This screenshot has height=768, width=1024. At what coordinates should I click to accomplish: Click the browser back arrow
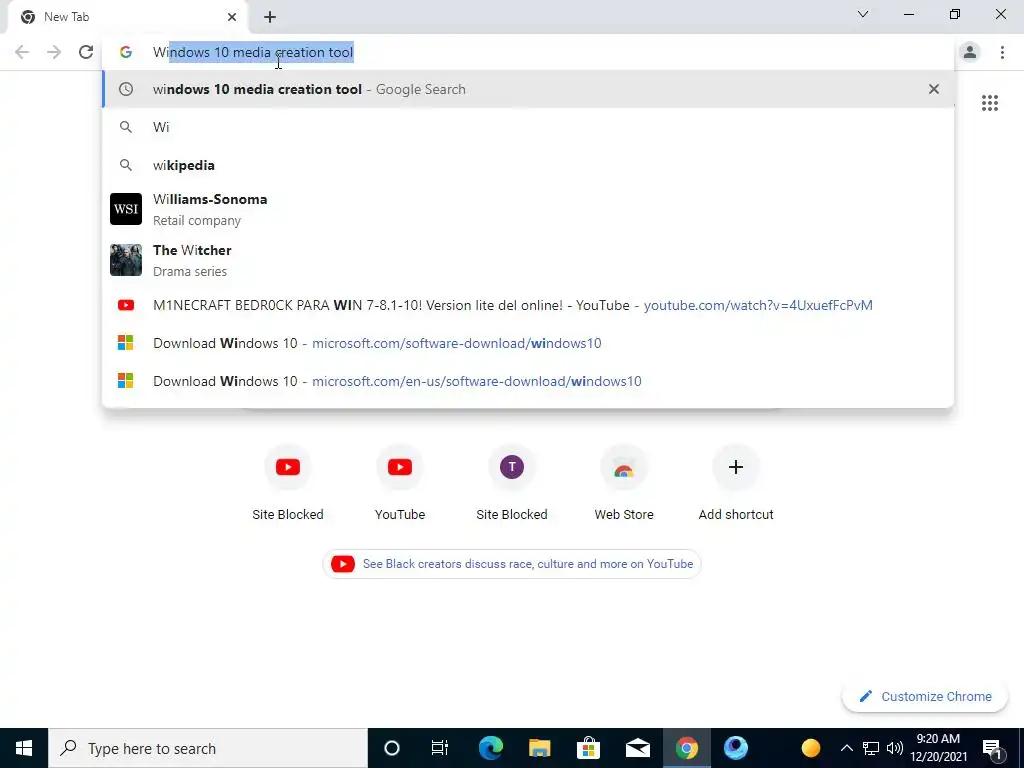point(22,52)
